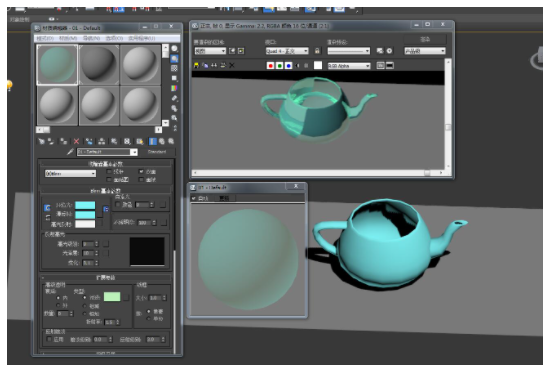Toggle the green channel in render window
The image size is (553, 371).
point(279,66)
